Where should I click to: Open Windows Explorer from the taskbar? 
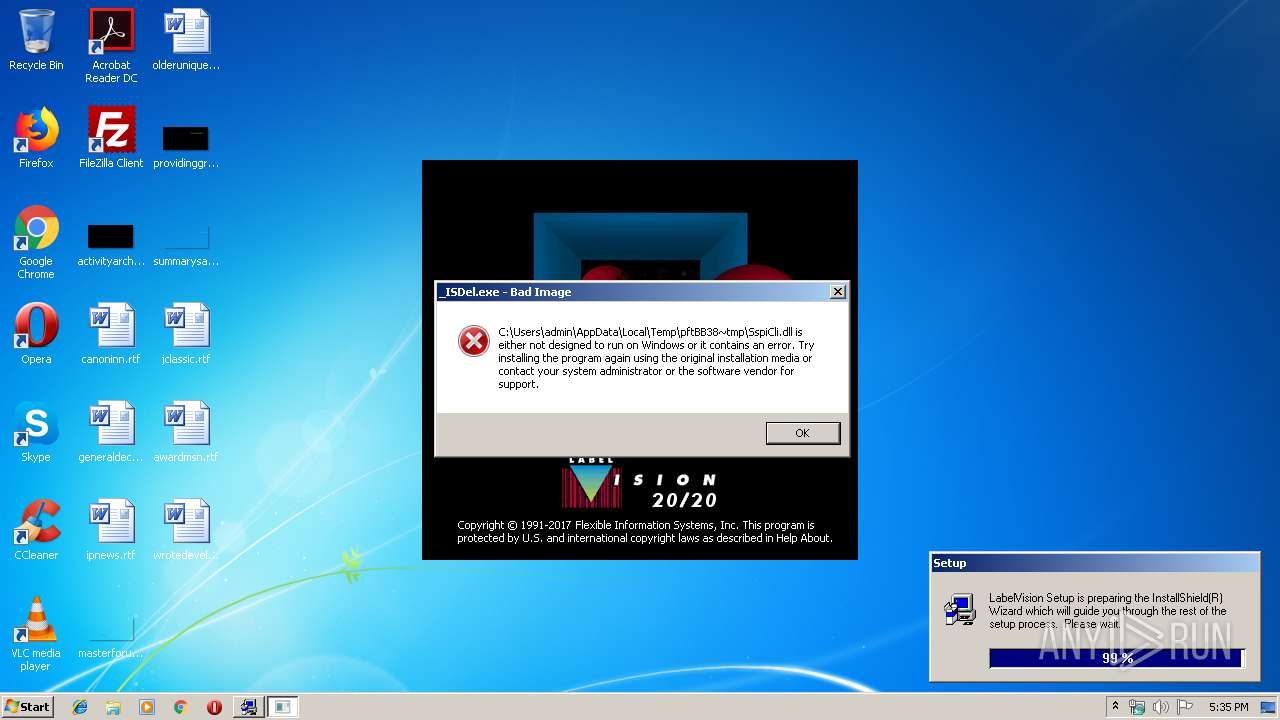coord(113,707)
